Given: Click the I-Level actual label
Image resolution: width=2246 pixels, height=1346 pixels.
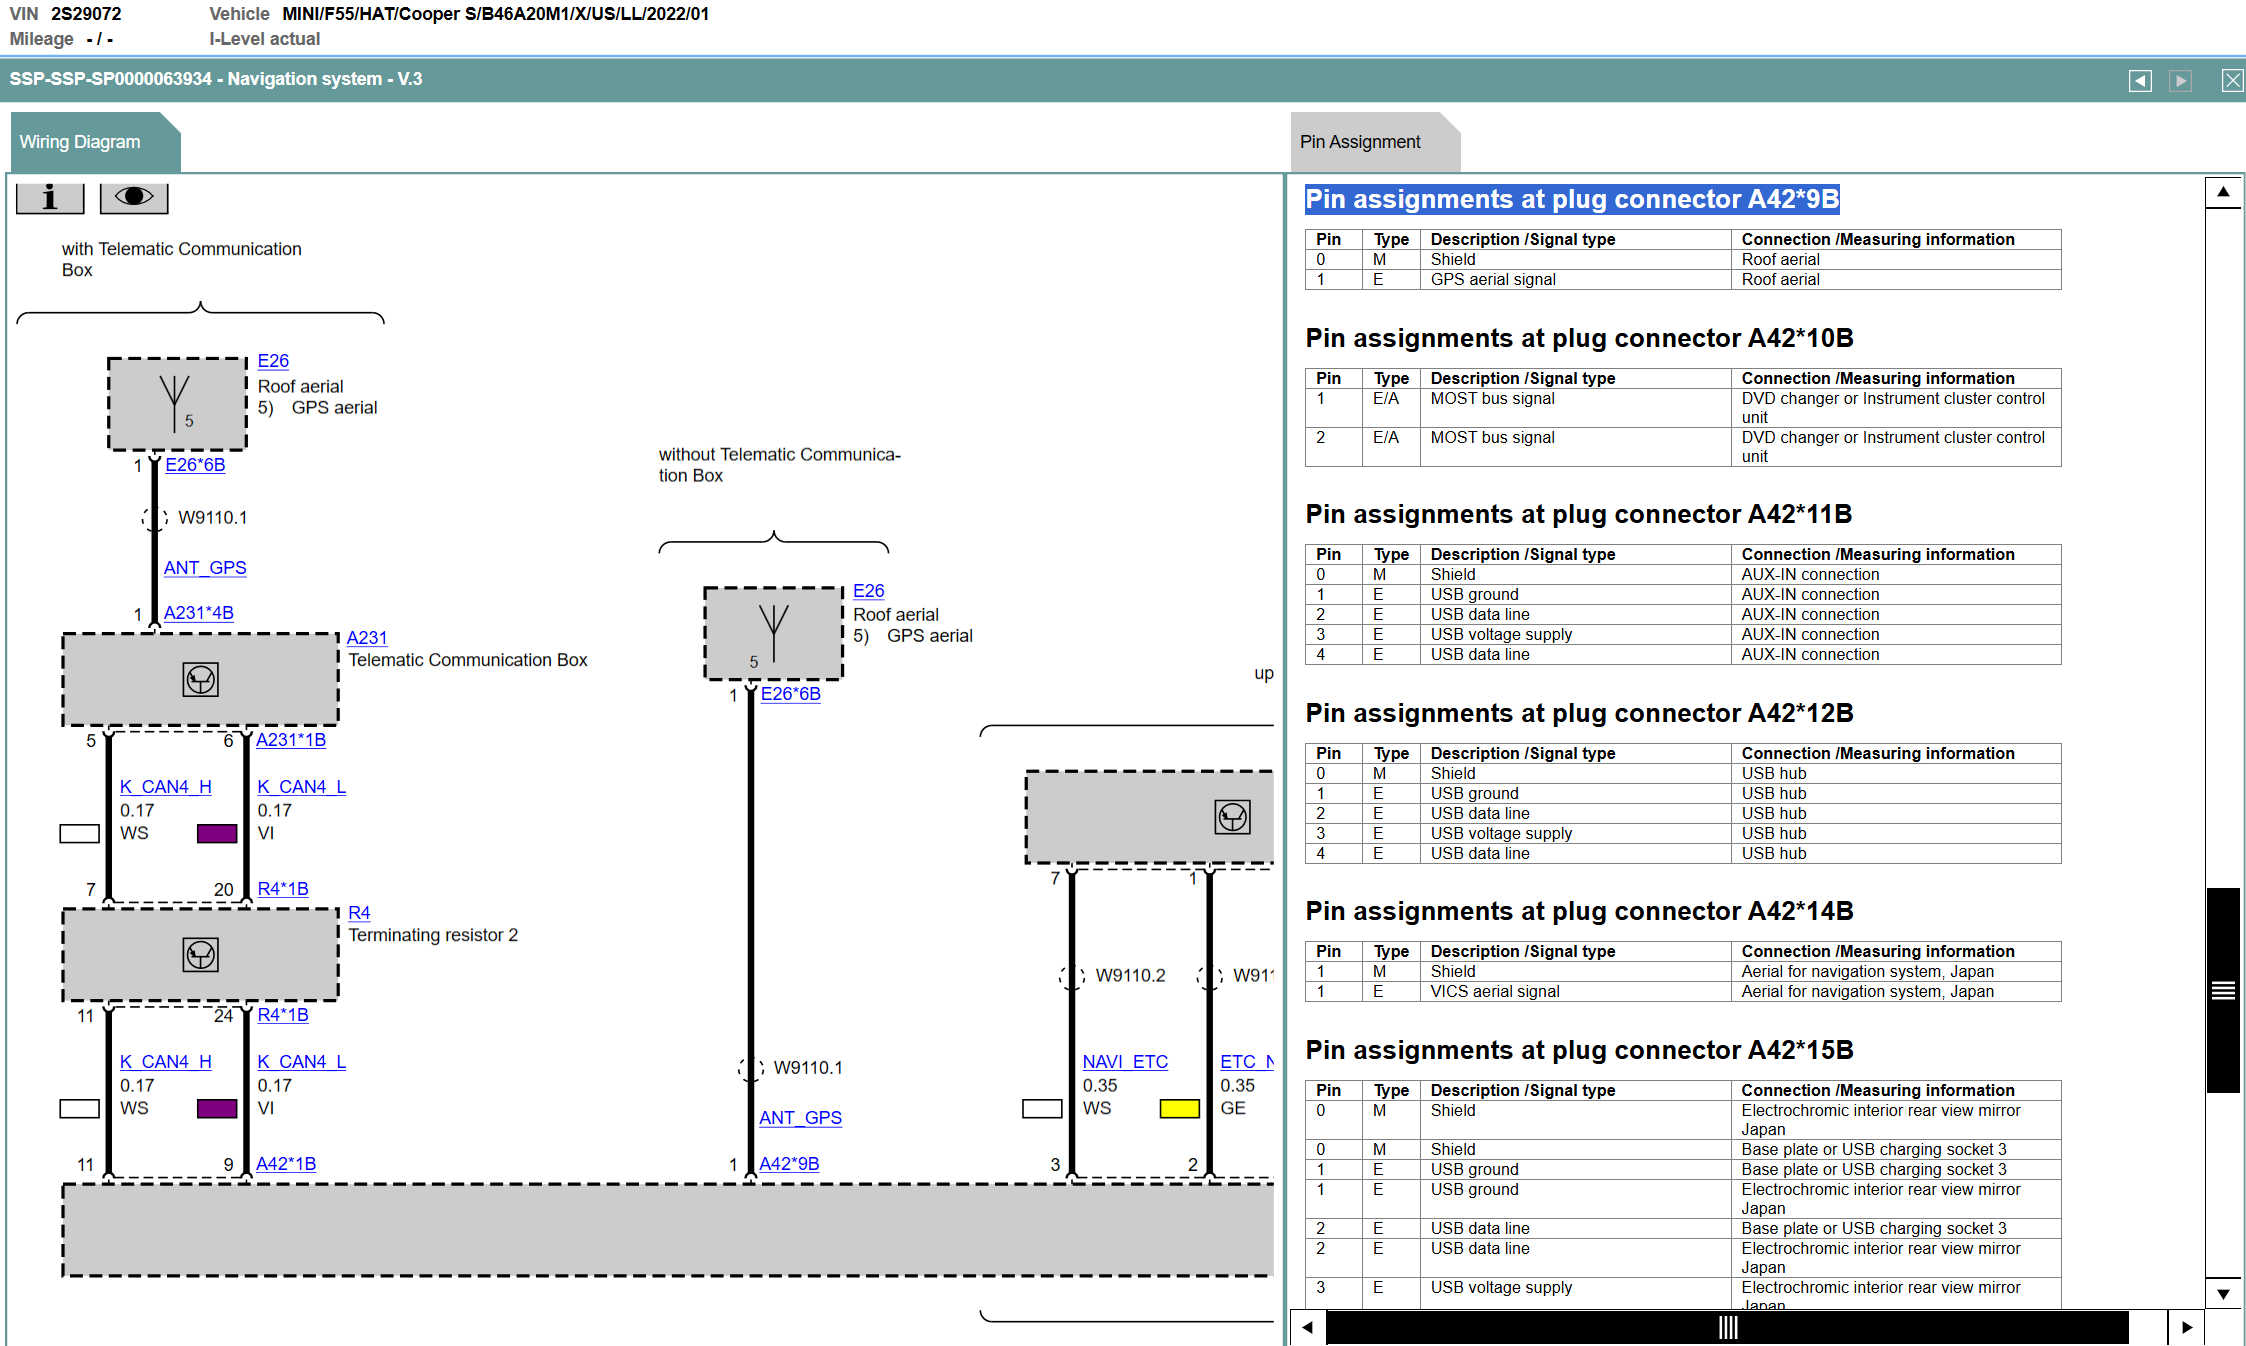Looking at the screenshot, I should coord(264,39).
